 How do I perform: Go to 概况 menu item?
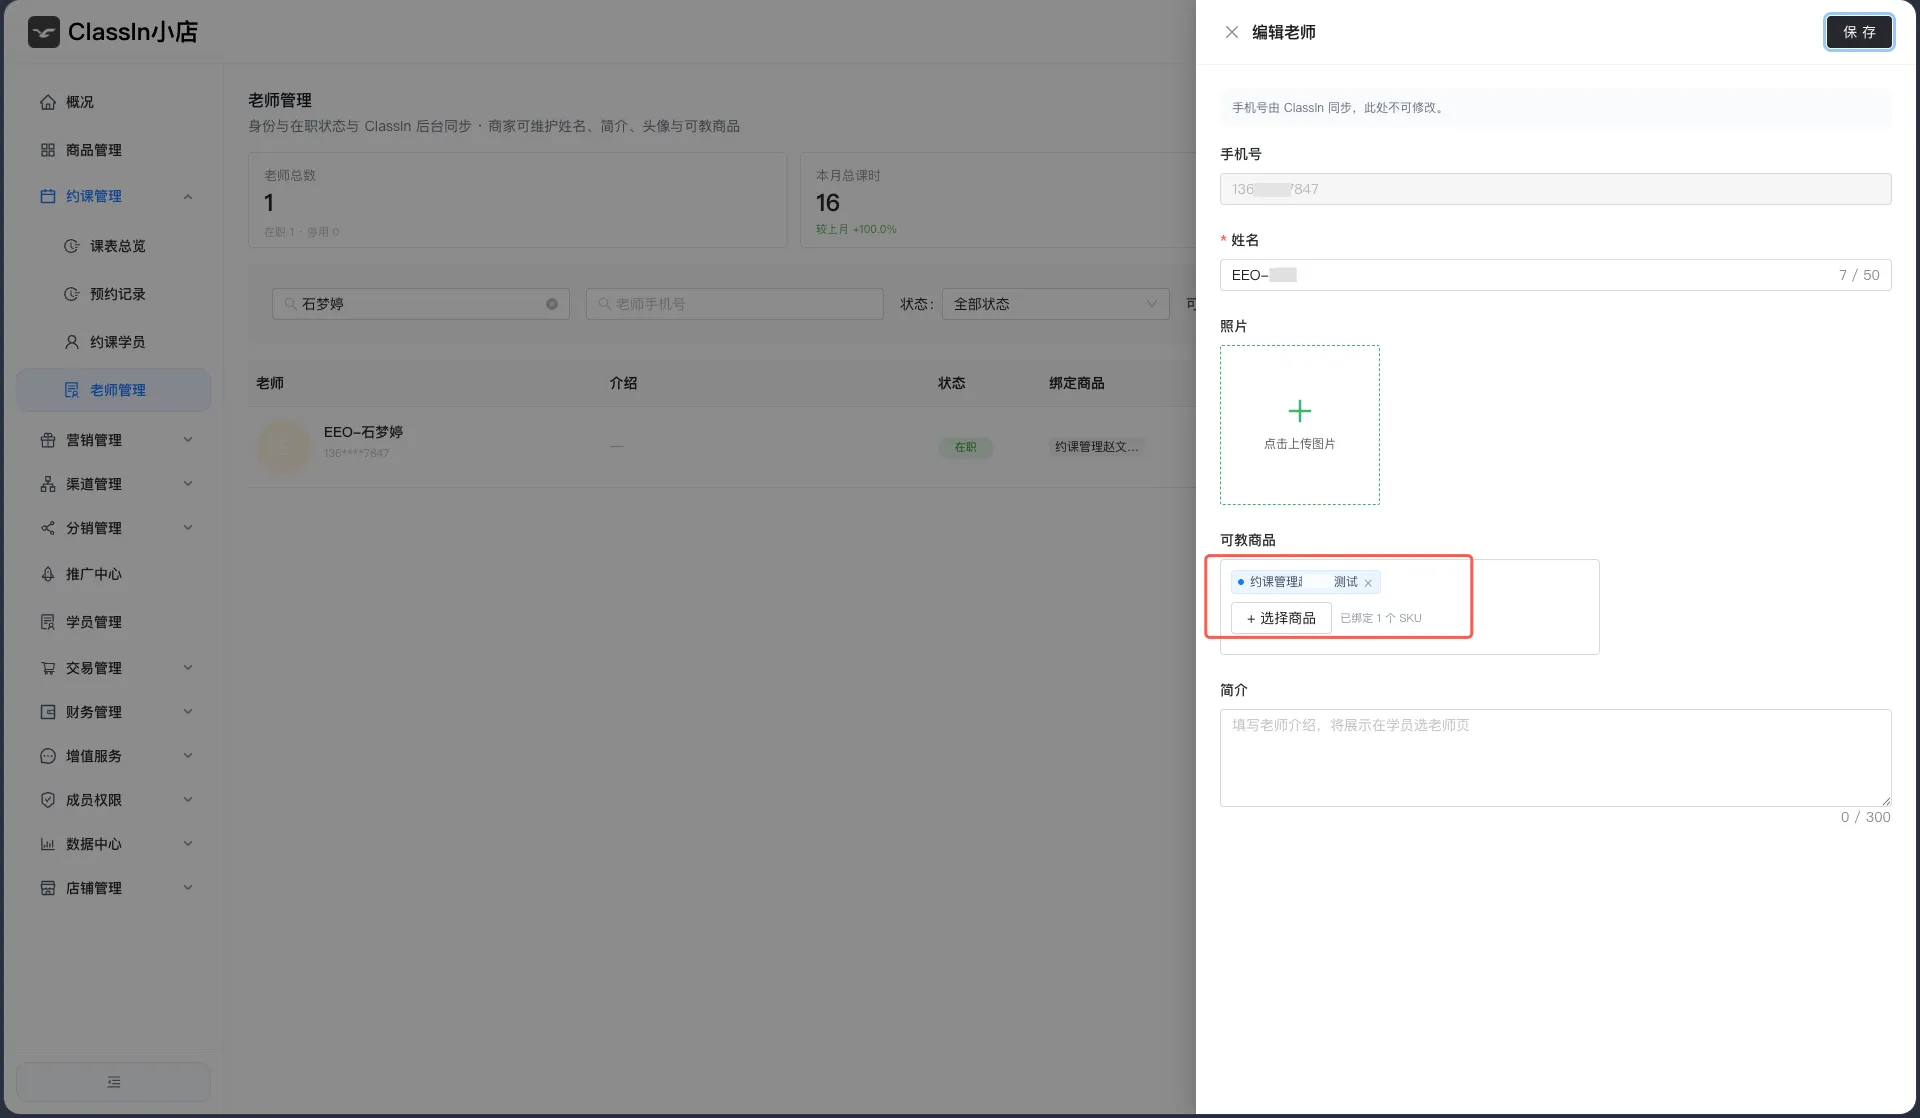coord(113,102)
